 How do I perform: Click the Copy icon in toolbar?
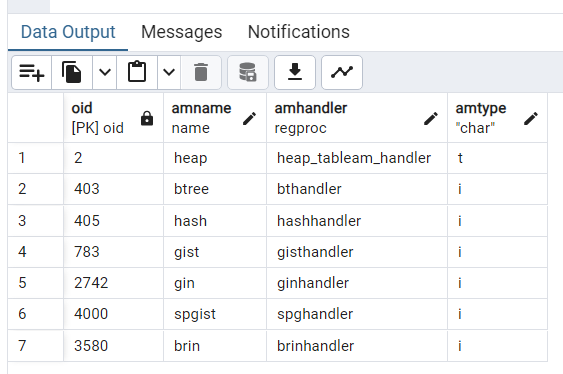coord(72,73)
